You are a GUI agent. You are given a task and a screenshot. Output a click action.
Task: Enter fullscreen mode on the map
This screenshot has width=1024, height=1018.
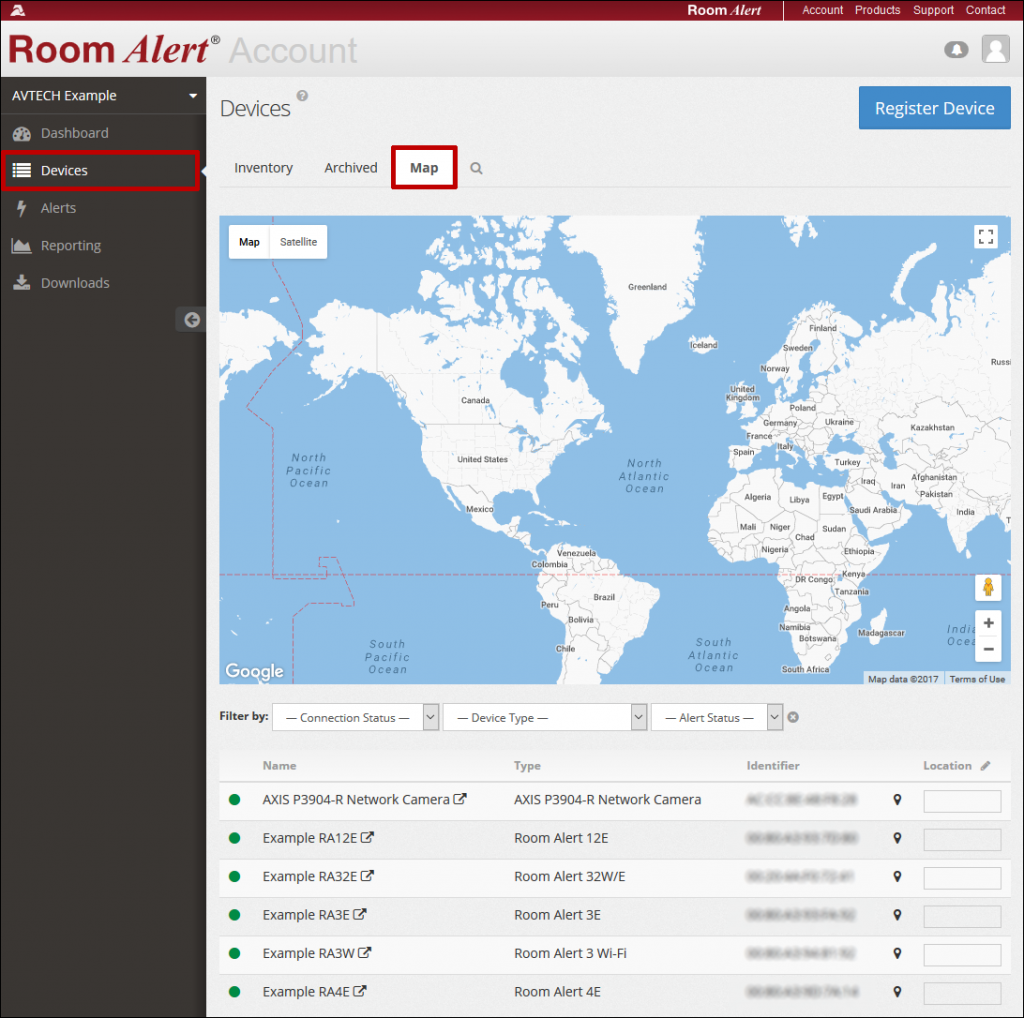[986, 236]
